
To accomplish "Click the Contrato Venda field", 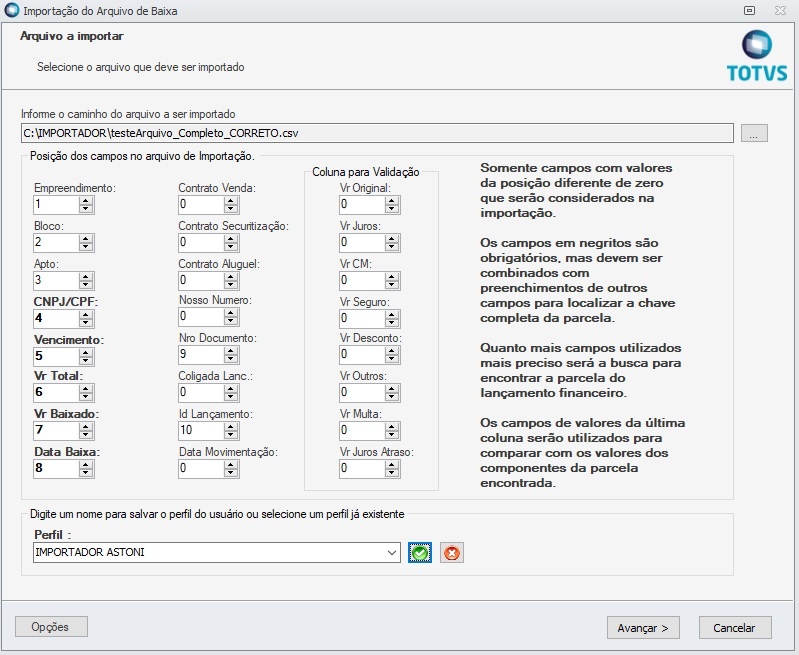I will [x=201, y=204].
